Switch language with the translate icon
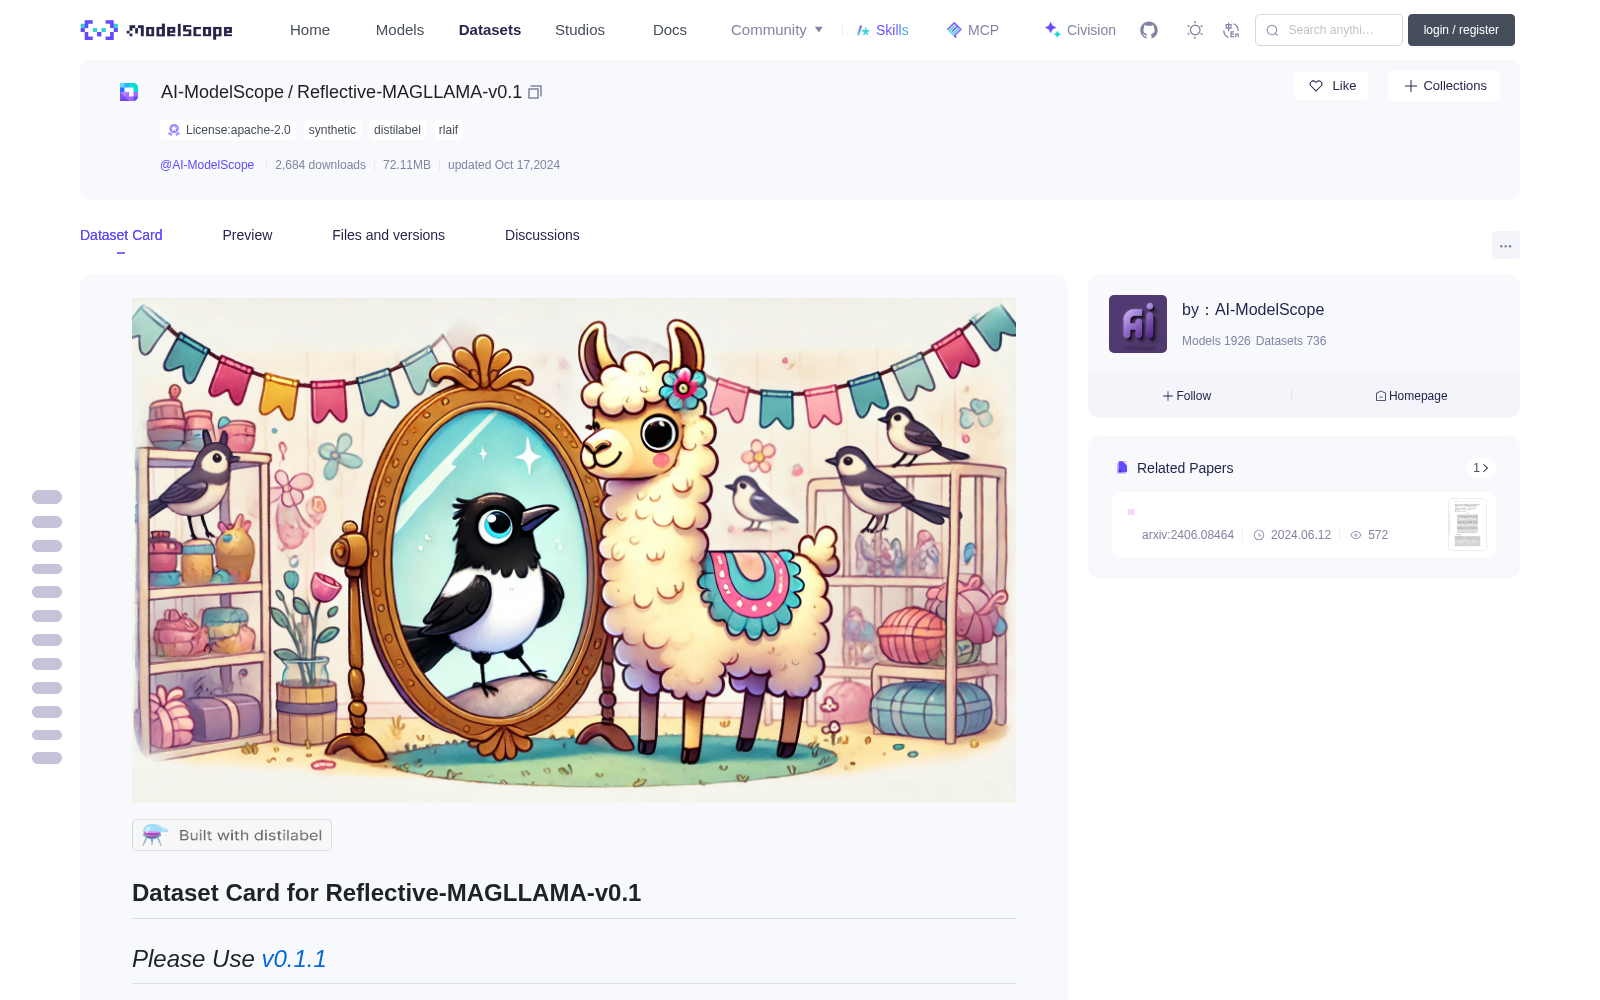1600x1000 pixels. coord(1231,30)
